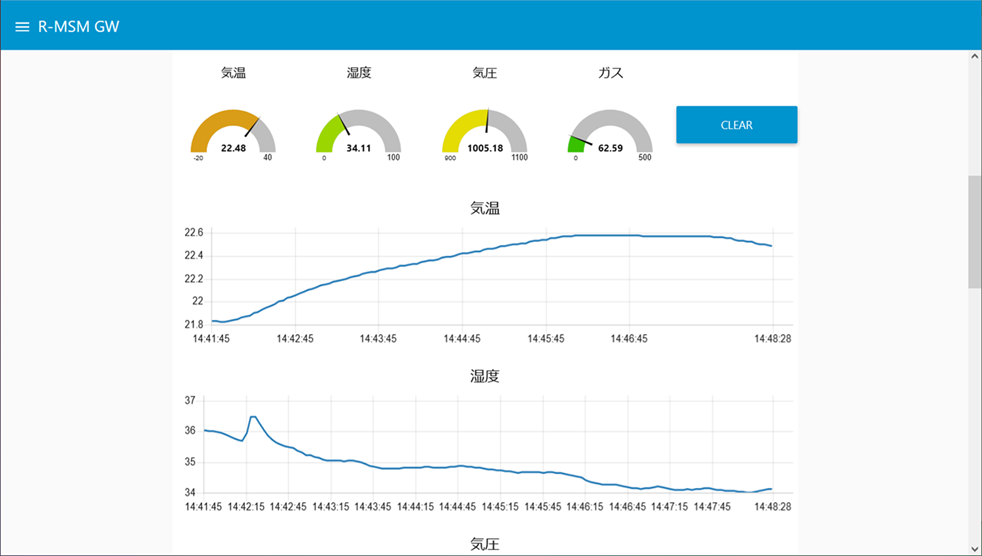Click the scroll down arrow

[x=974, y=547]
